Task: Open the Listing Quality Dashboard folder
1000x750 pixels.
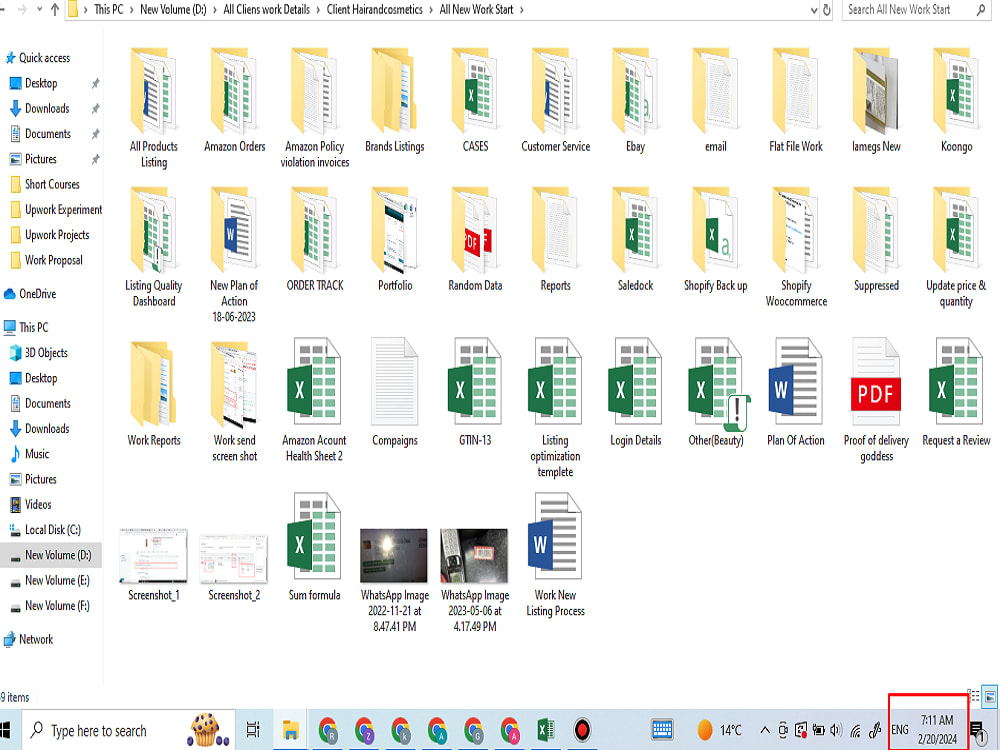Action: click(x=154, y=247)
